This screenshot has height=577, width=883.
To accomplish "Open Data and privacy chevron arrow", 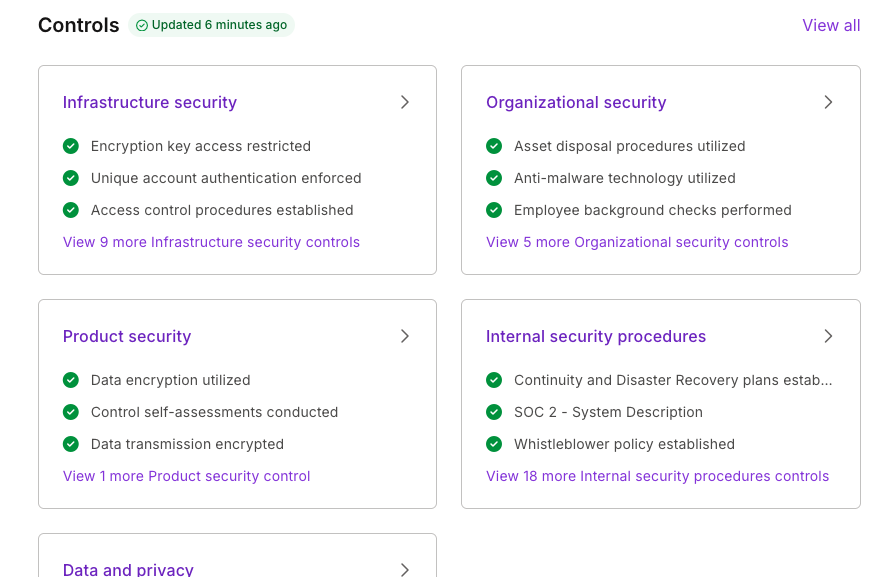I will tap(405, 569).
